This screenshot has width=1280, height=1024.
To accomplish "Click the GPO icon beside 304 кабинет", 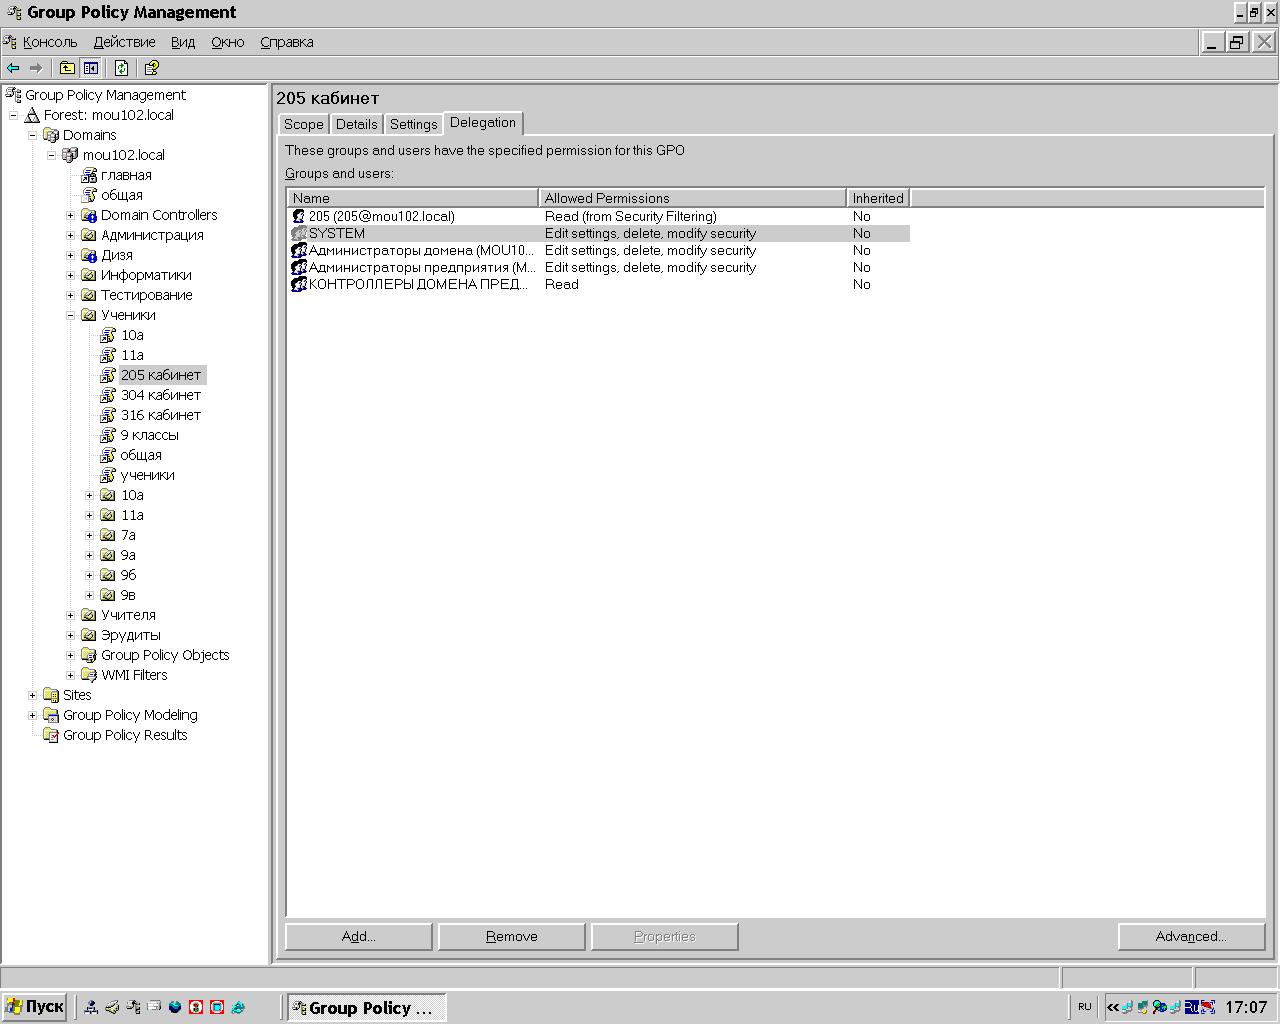I will 108,395.
